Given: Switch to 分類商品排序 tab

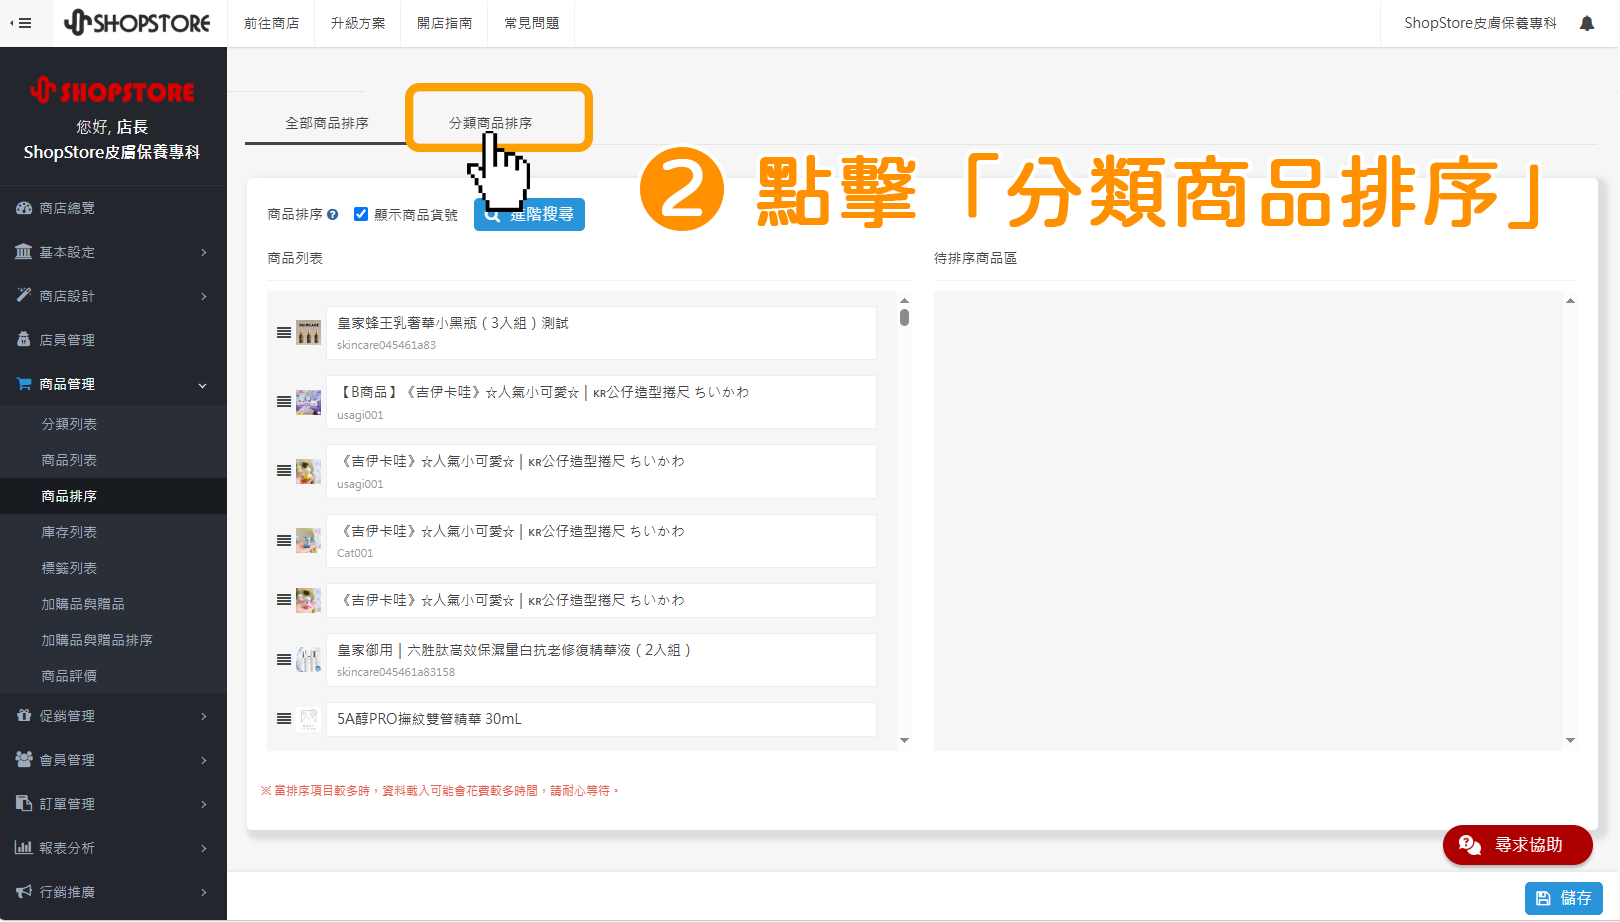Looking at the screenshot, I should [491, 123].
